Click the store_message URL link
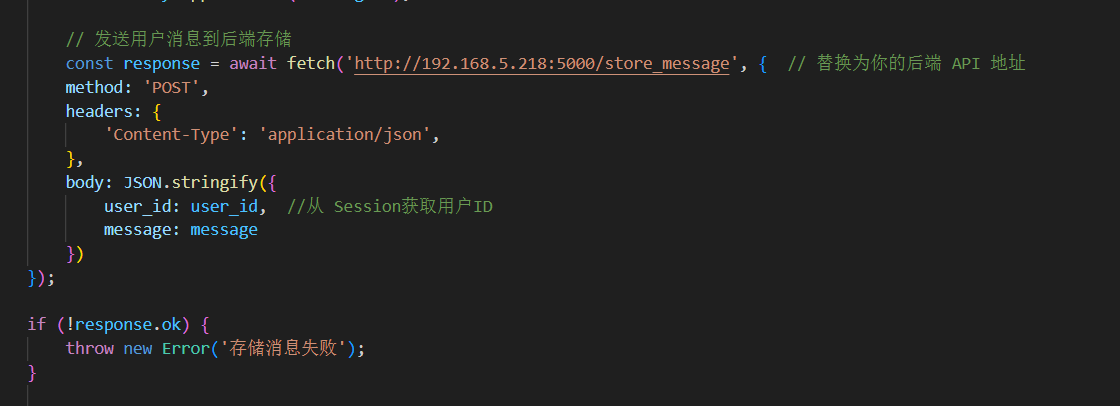 point(542,64)
